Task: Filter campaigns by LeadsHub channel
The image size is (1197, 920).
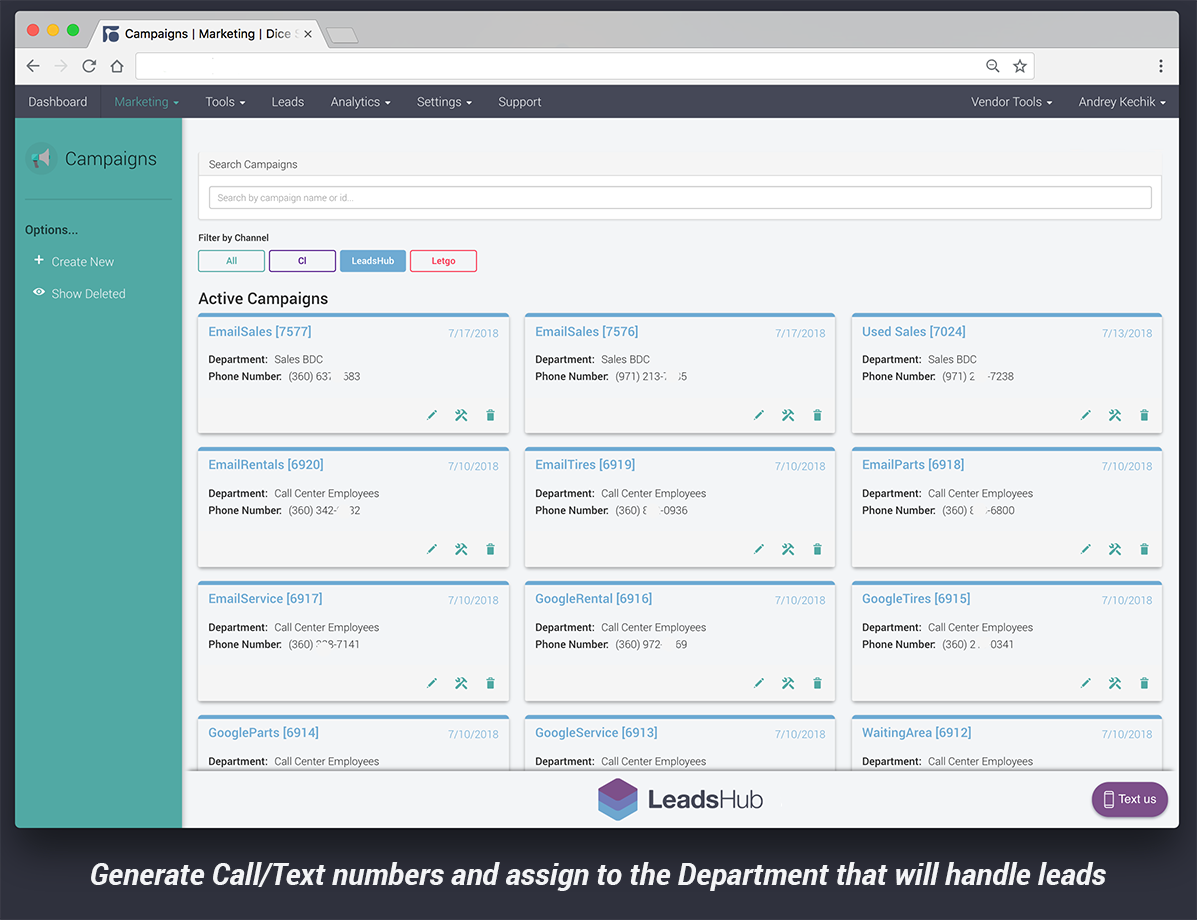Action: (373, 260)
